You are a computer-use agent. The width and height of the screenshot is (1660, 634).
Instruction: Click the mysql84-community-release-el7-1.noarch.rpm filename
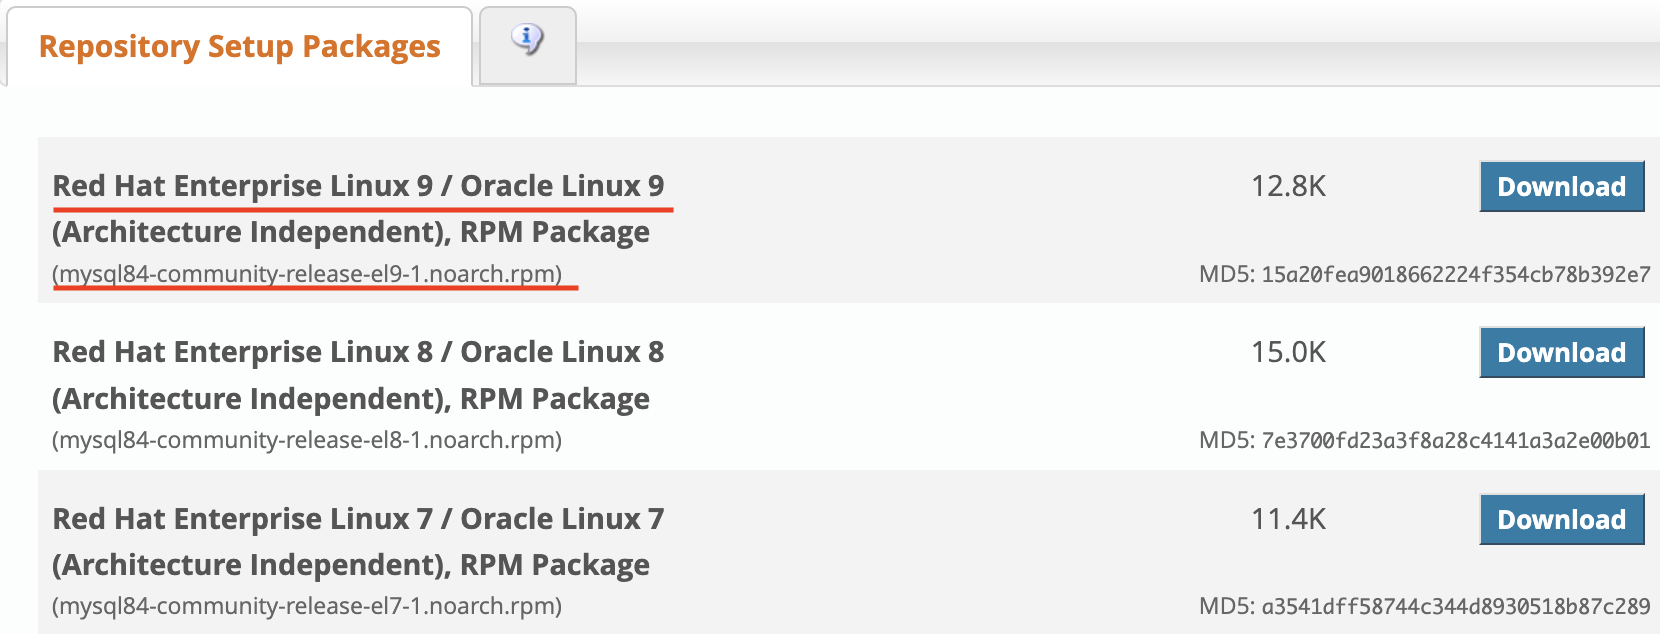coord(307,605)
